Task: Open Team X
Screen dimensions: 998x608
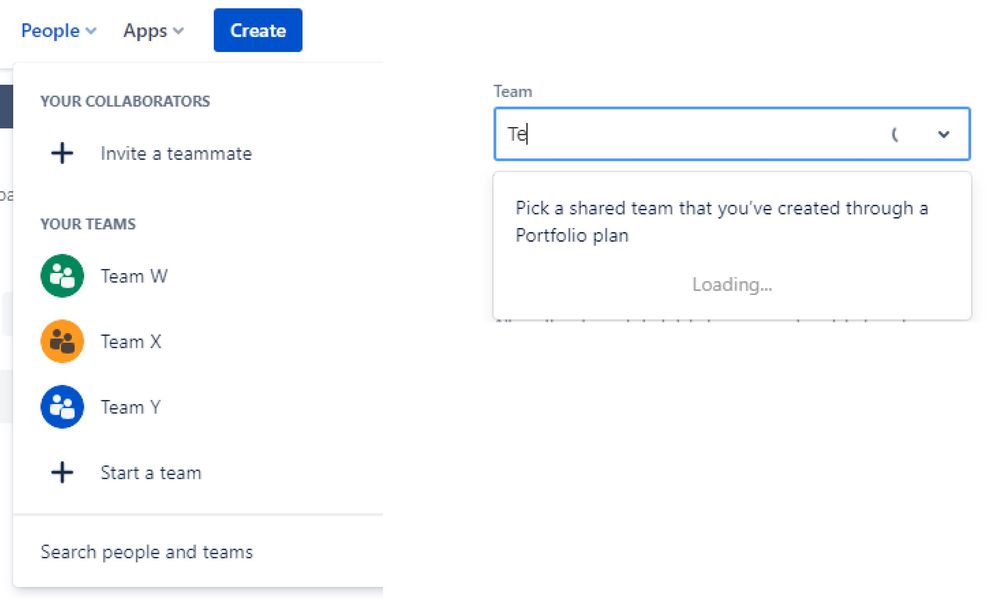Action: click(131, 342)
